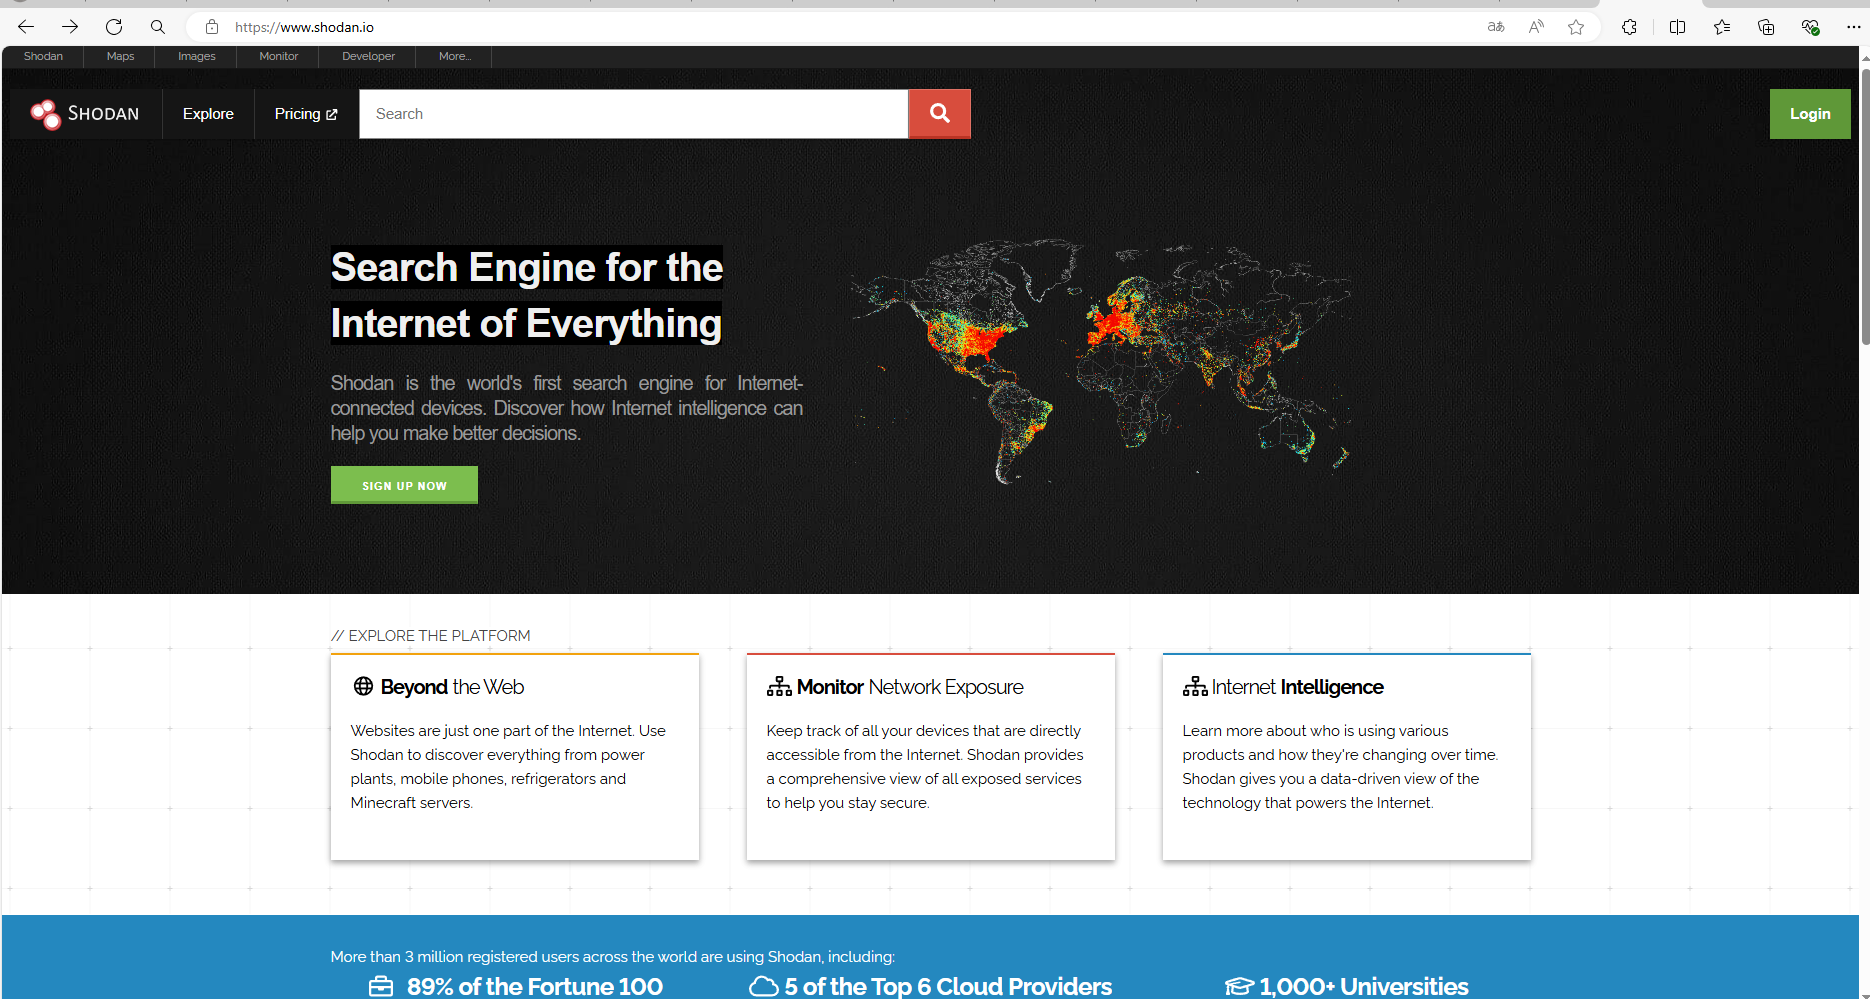The image size is (1870, 999).
Task: Open split screen view
Action: pos(1678,27)
